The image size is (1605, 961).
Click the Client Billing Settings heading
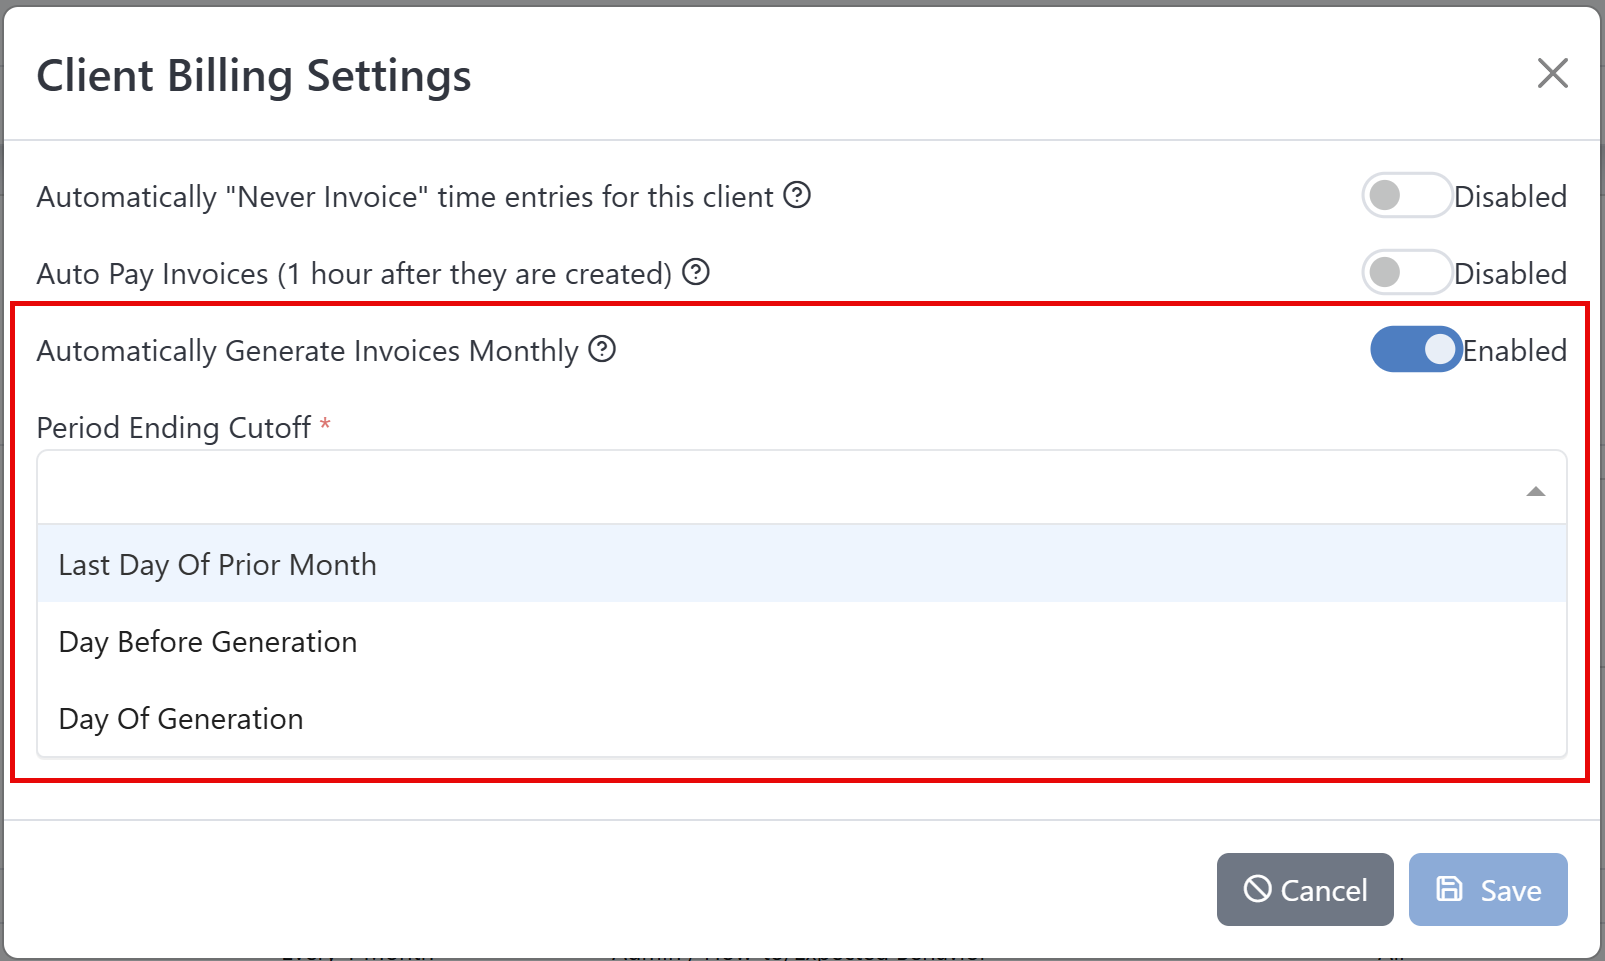coord(253,74)
